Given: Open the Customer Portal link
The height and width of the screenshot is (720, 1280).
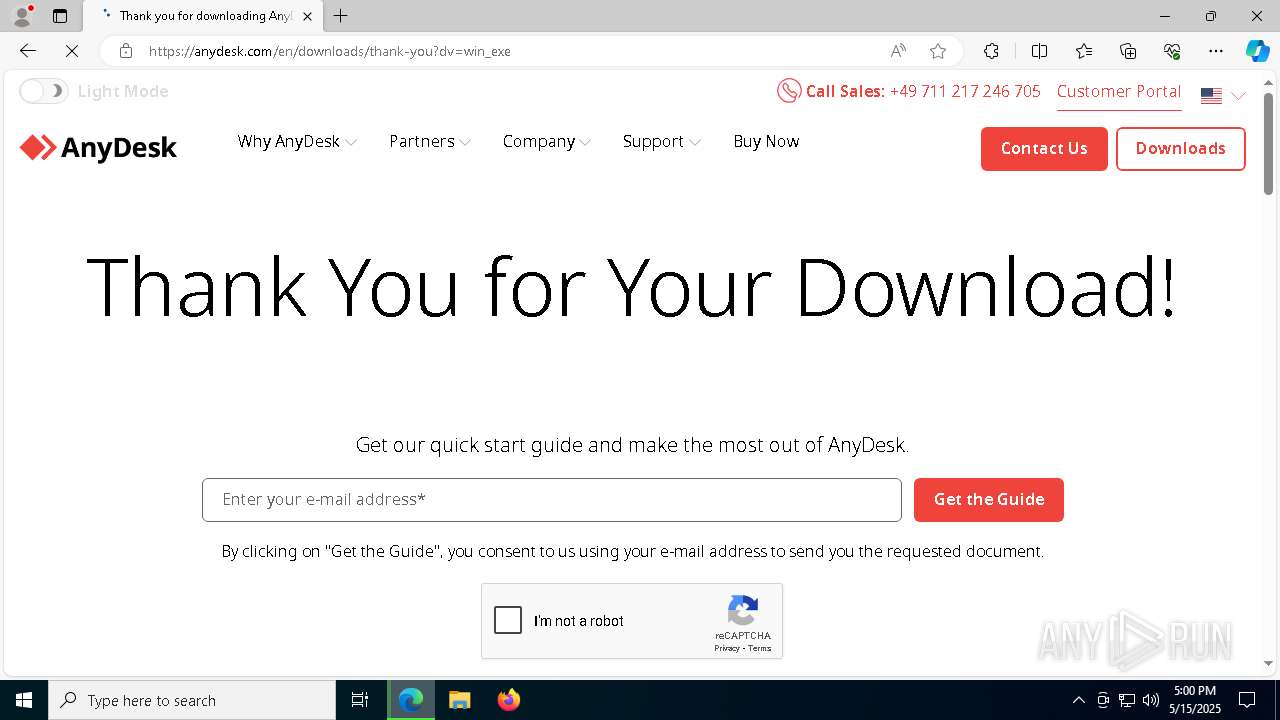Looking at the screenshot, I should pos(1119,91).
